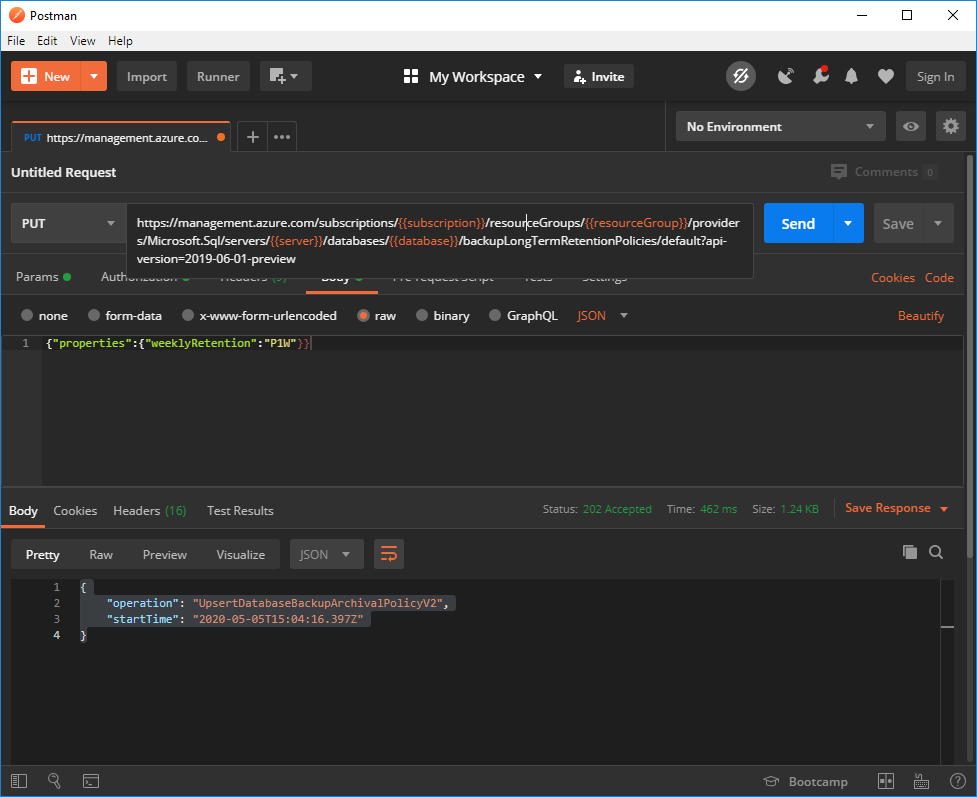The height and width of the screenshot is (797, 977).
Task: Select the Visualize response view
Action: point(241,554)
